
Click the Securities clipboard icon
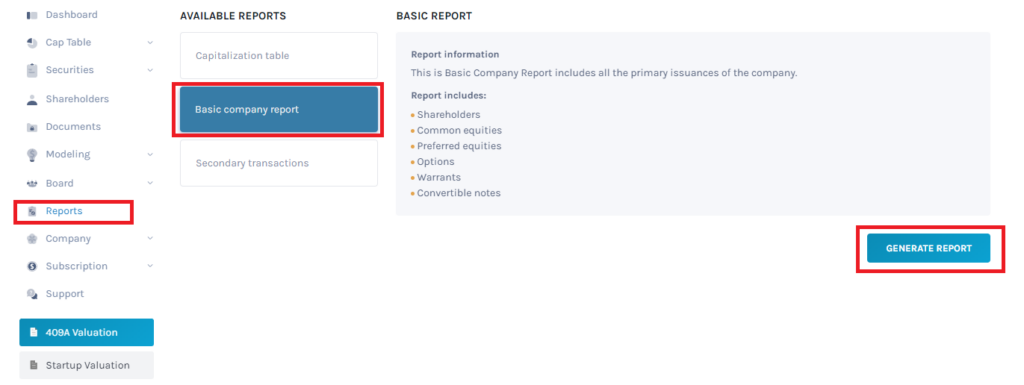[x=31, y=70]
